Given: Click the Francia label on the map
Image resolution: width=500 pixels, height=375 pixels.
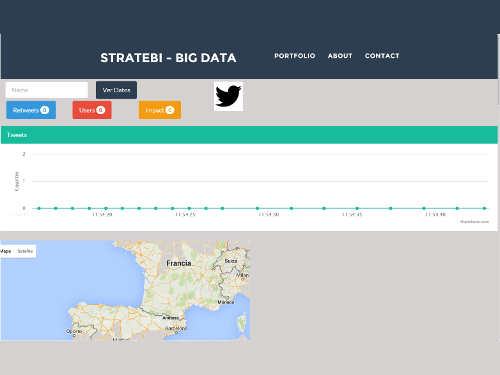Looking at the screenshot, I should pos(179,263).
